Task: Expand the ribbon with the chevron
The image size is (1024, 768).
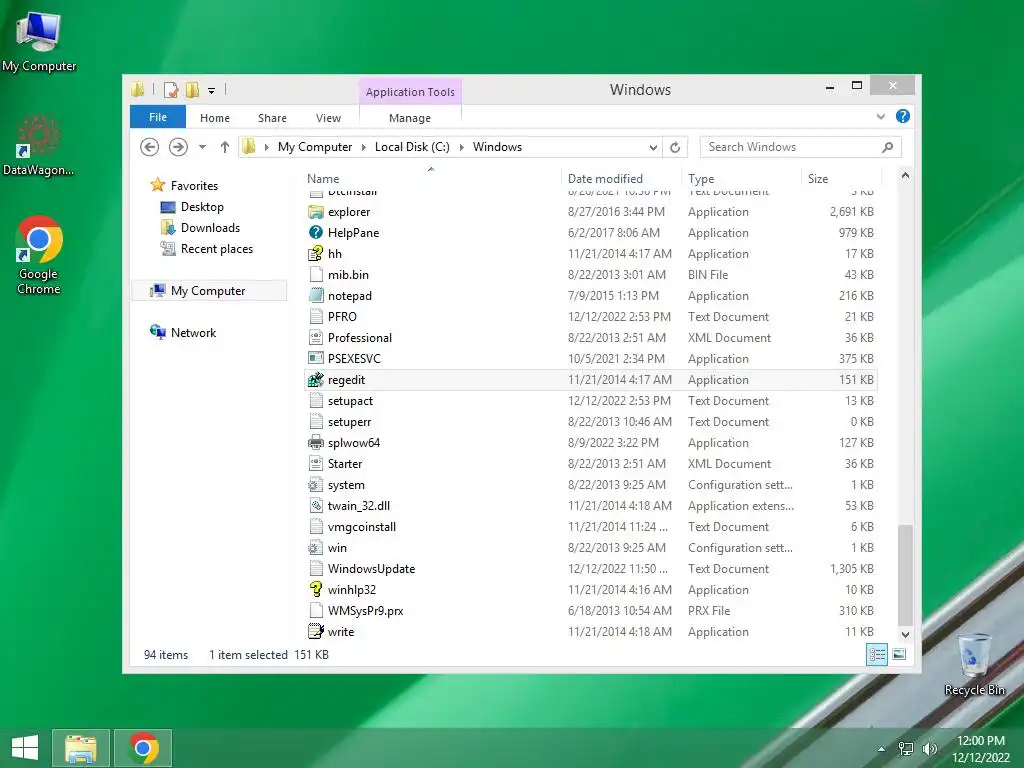Action: click(x=880, y=117)
